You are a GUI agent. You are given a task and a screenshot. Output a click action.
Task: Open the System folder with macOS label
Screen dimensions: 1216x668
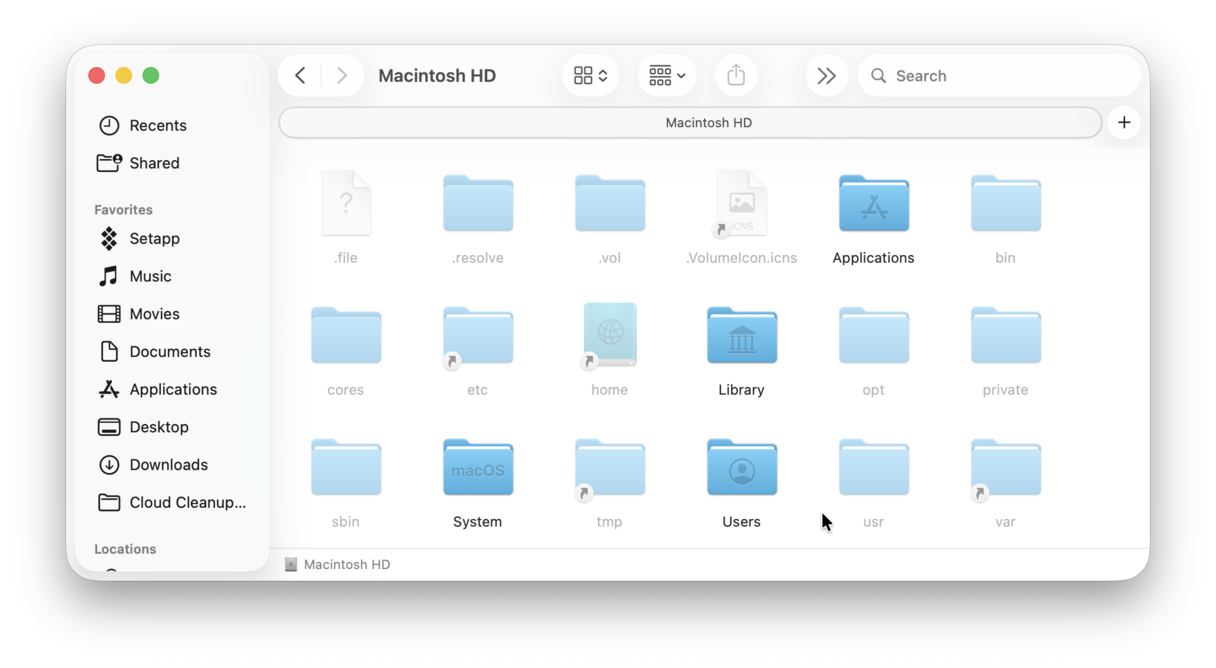tap(478, 468)
